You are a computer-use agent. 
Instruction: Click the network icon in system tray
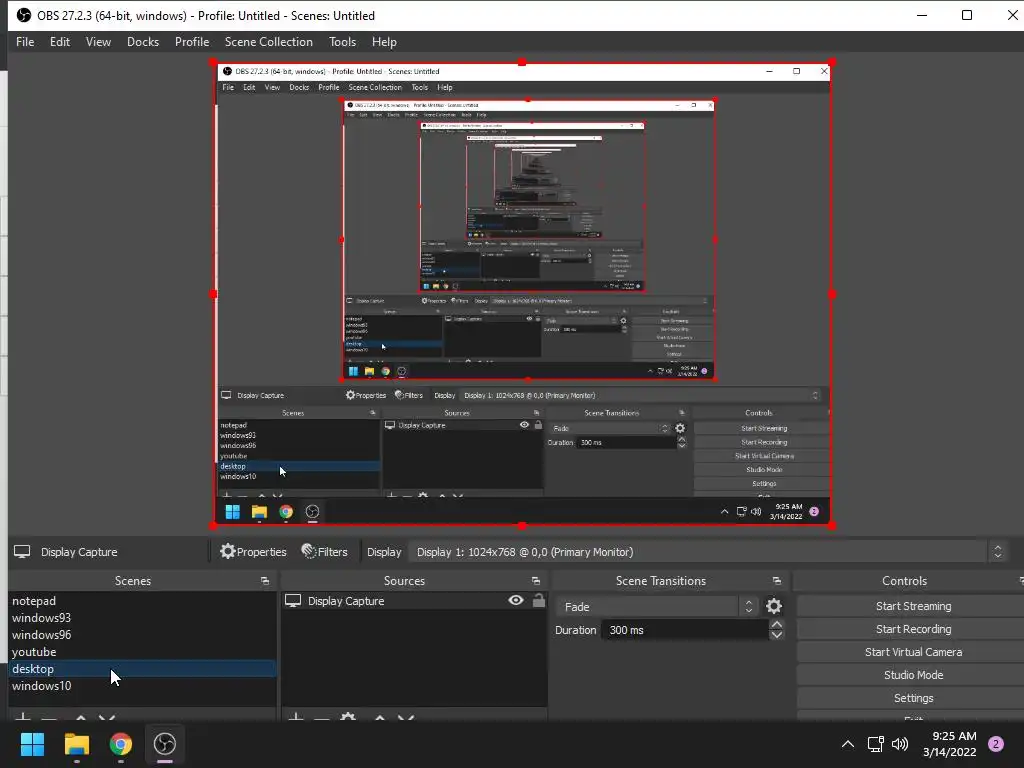coord(875,744)
